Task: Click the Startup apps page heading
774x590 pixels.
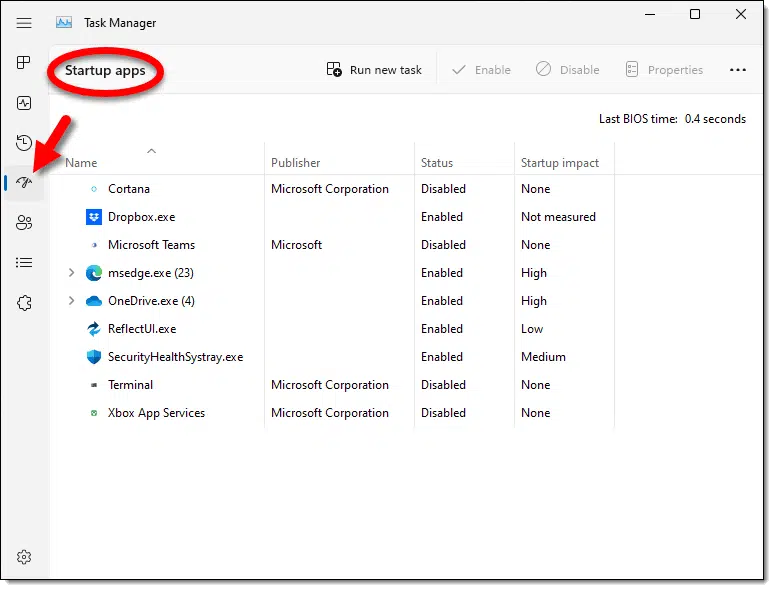Action: [x=105, y=71]
